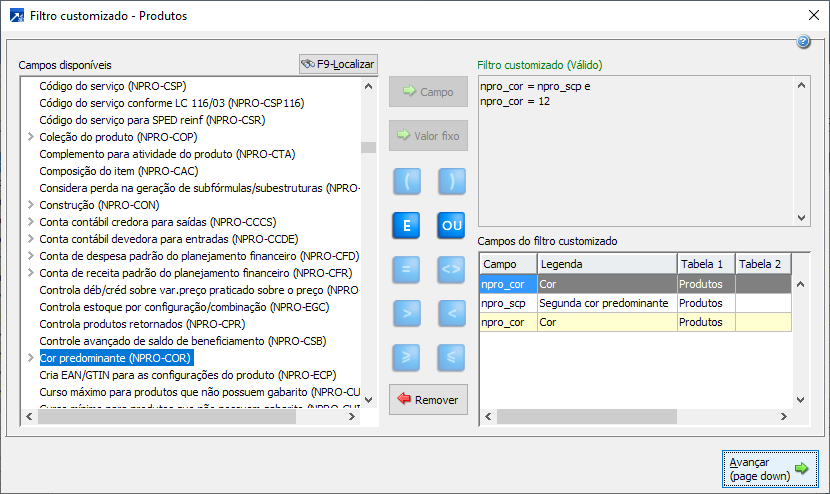Expand Conta de receita padrão node
830x494 pixels.
(x=31, y=273)
